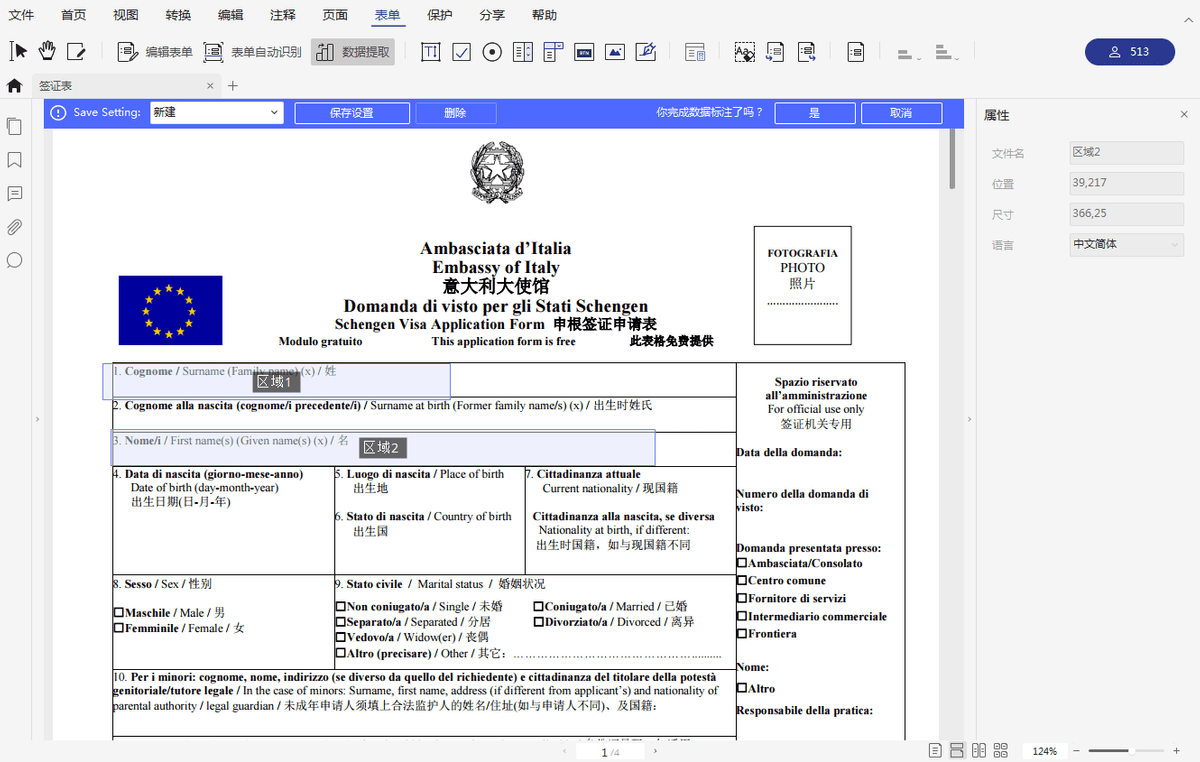The width and height of the screenshot is (1200, 762).
Task: Activate the hand pan tool
Action: click(x=47, y=51)
